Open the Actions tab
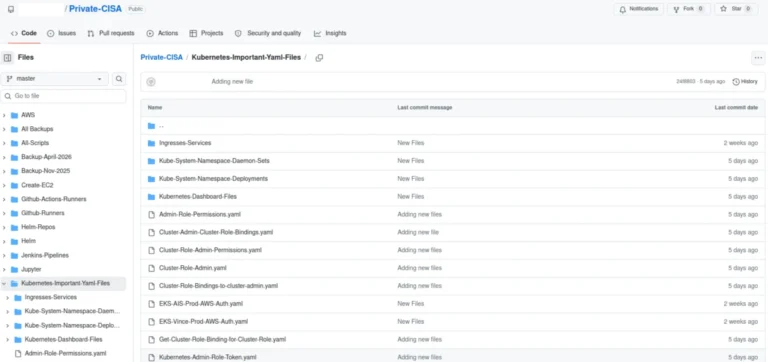The image size is (768, 362). pos(162,33)
